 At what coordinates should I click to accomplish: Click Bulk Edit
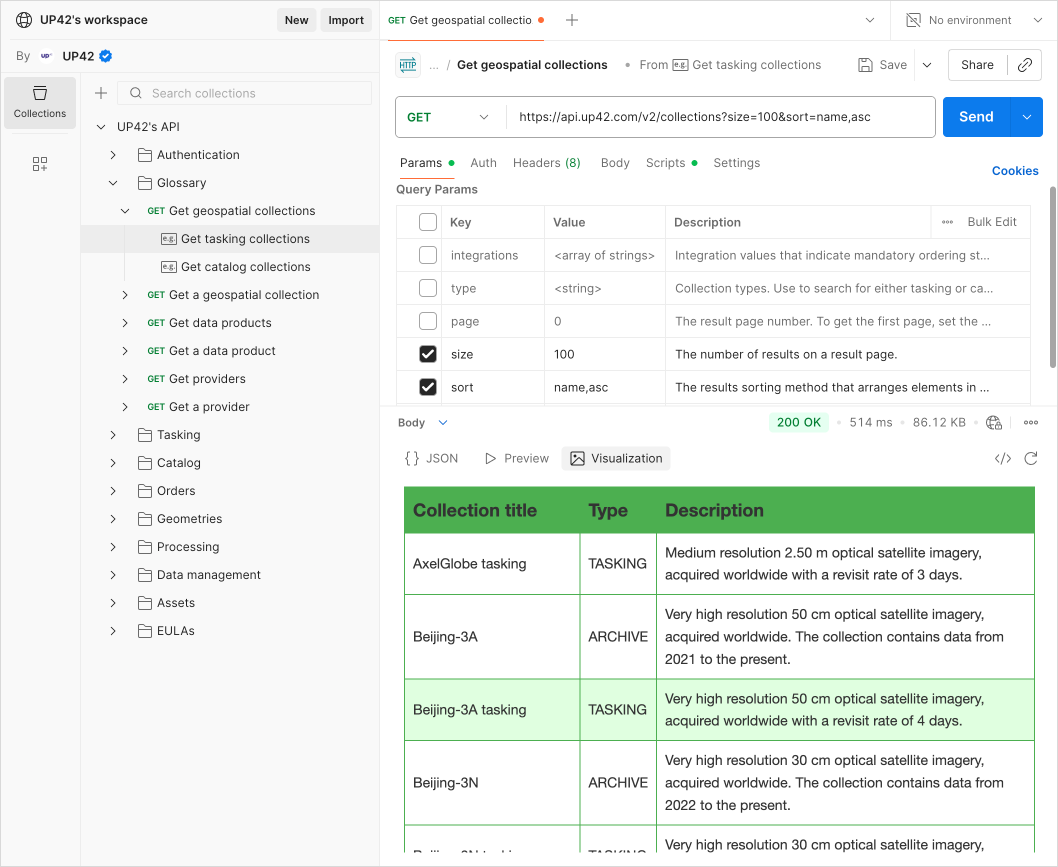(992, 222)
